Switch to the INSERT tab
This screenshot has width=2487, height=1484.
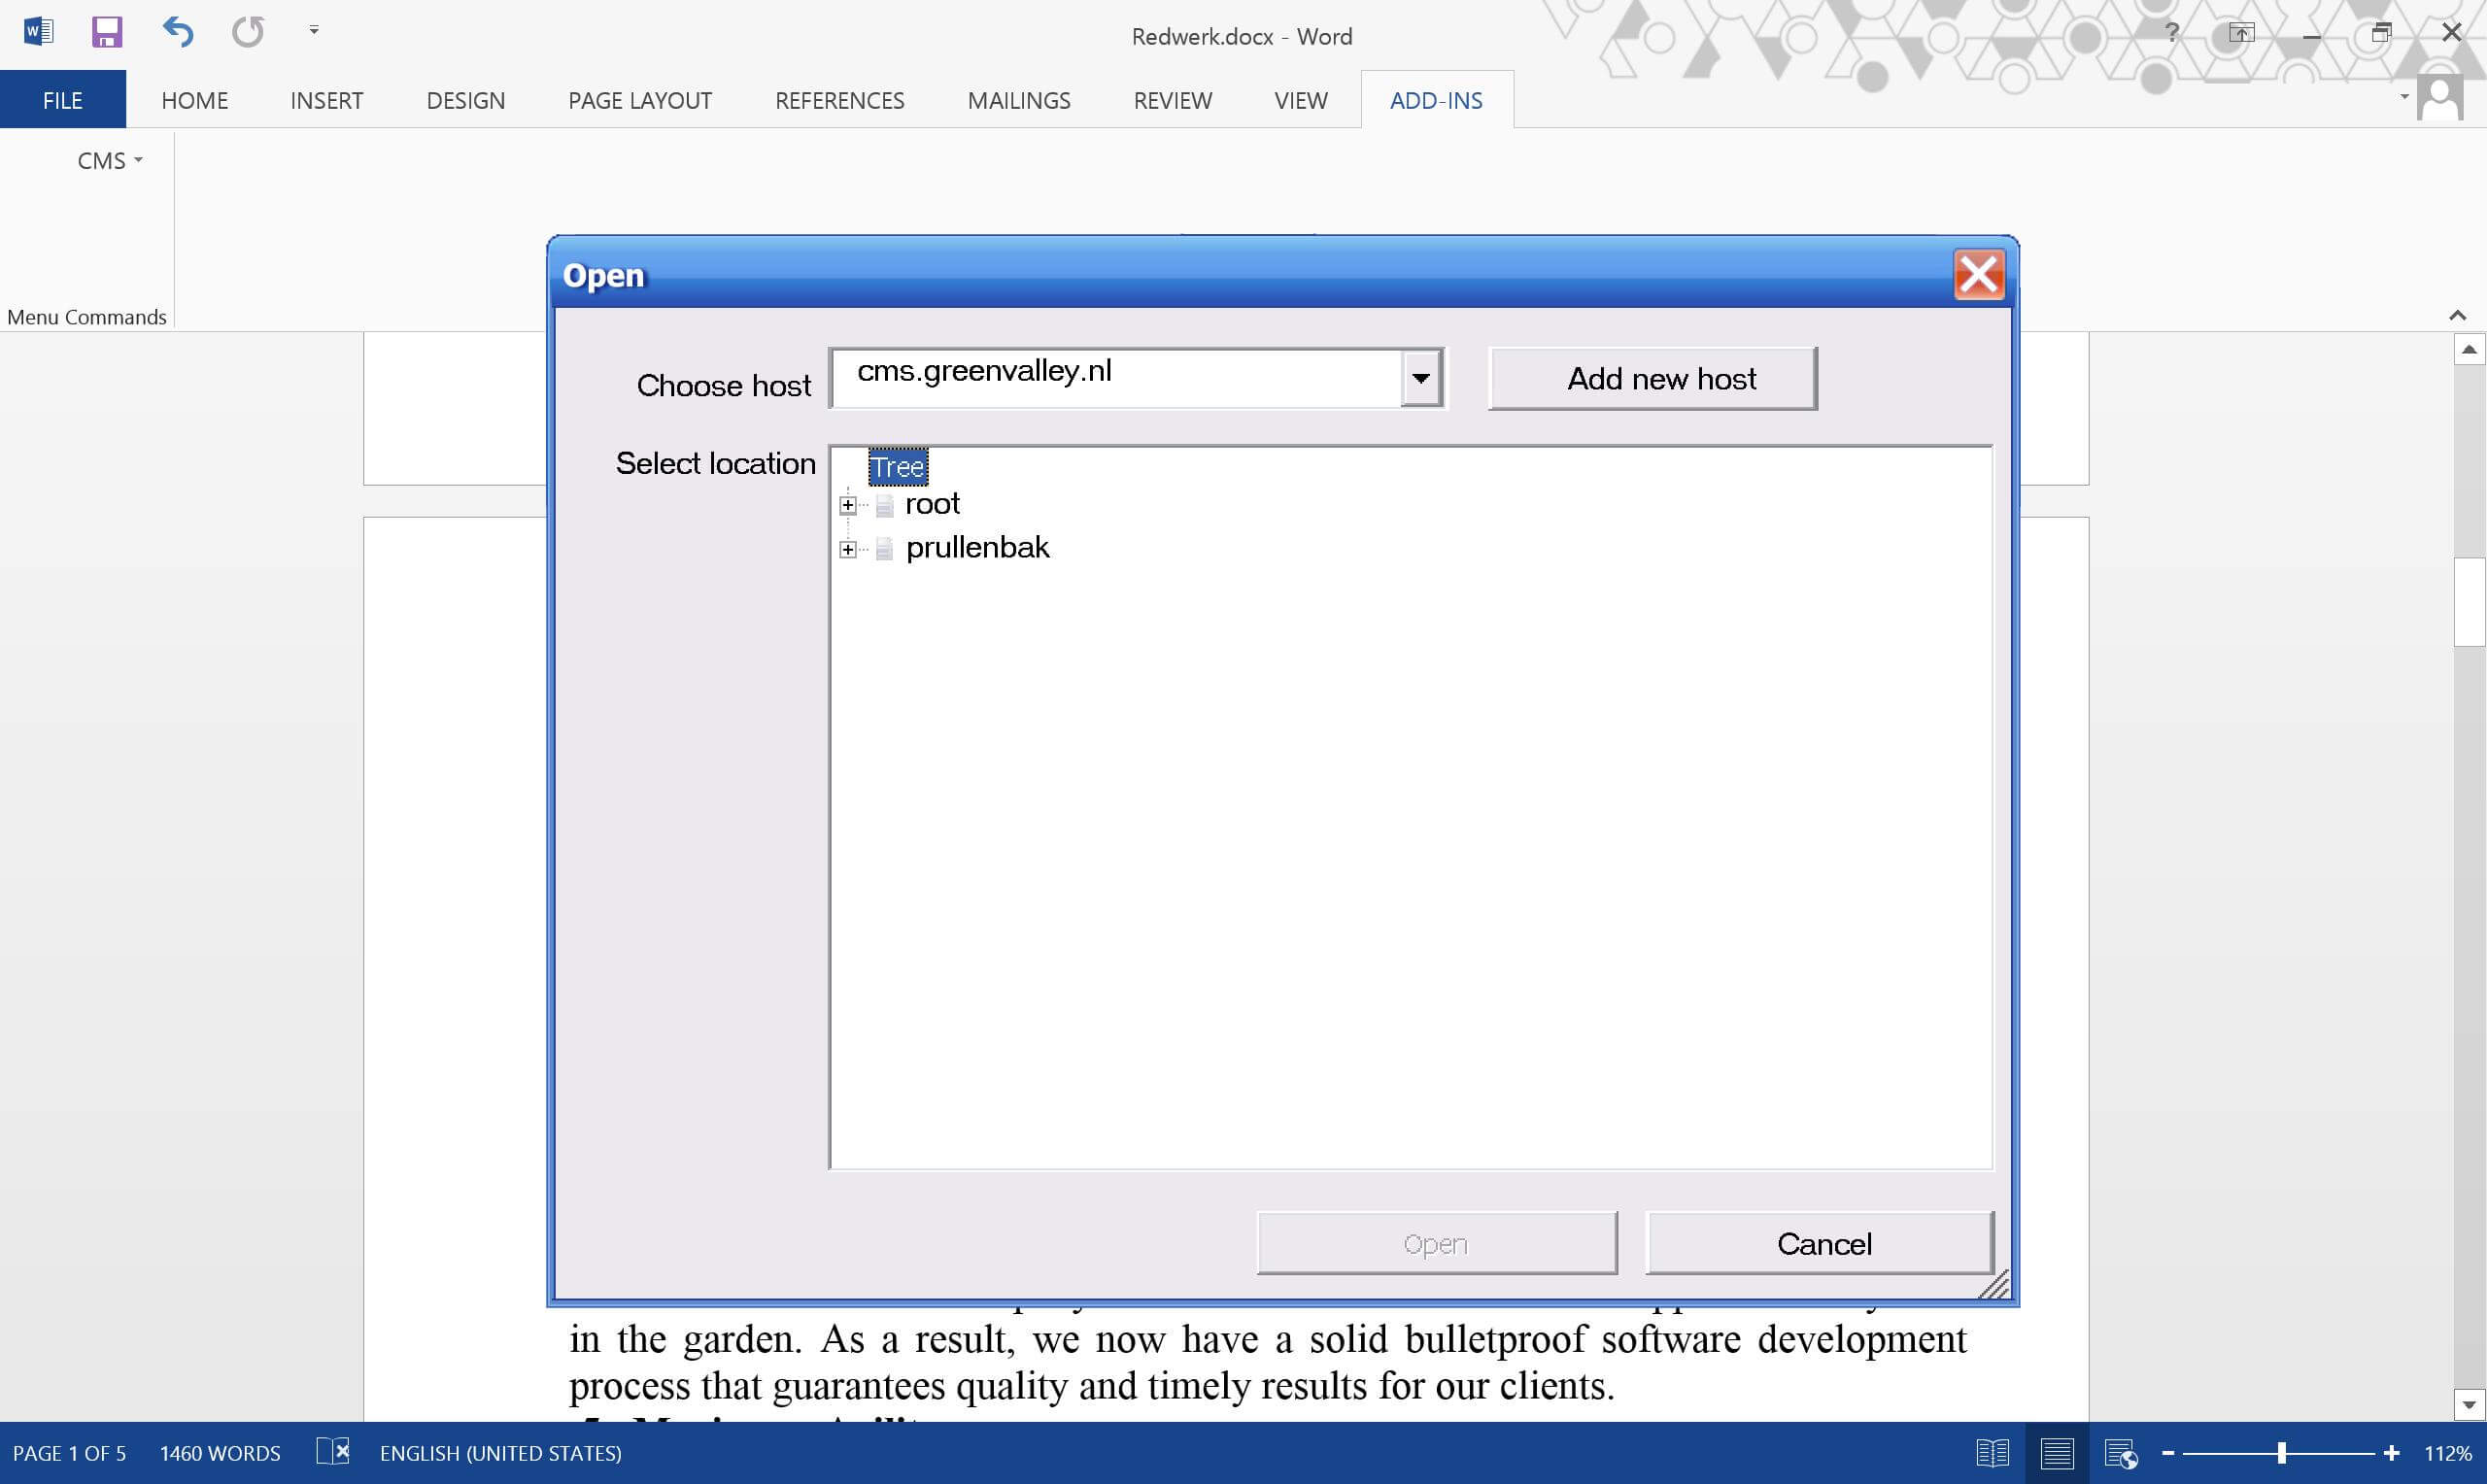[x=326, y=100]
